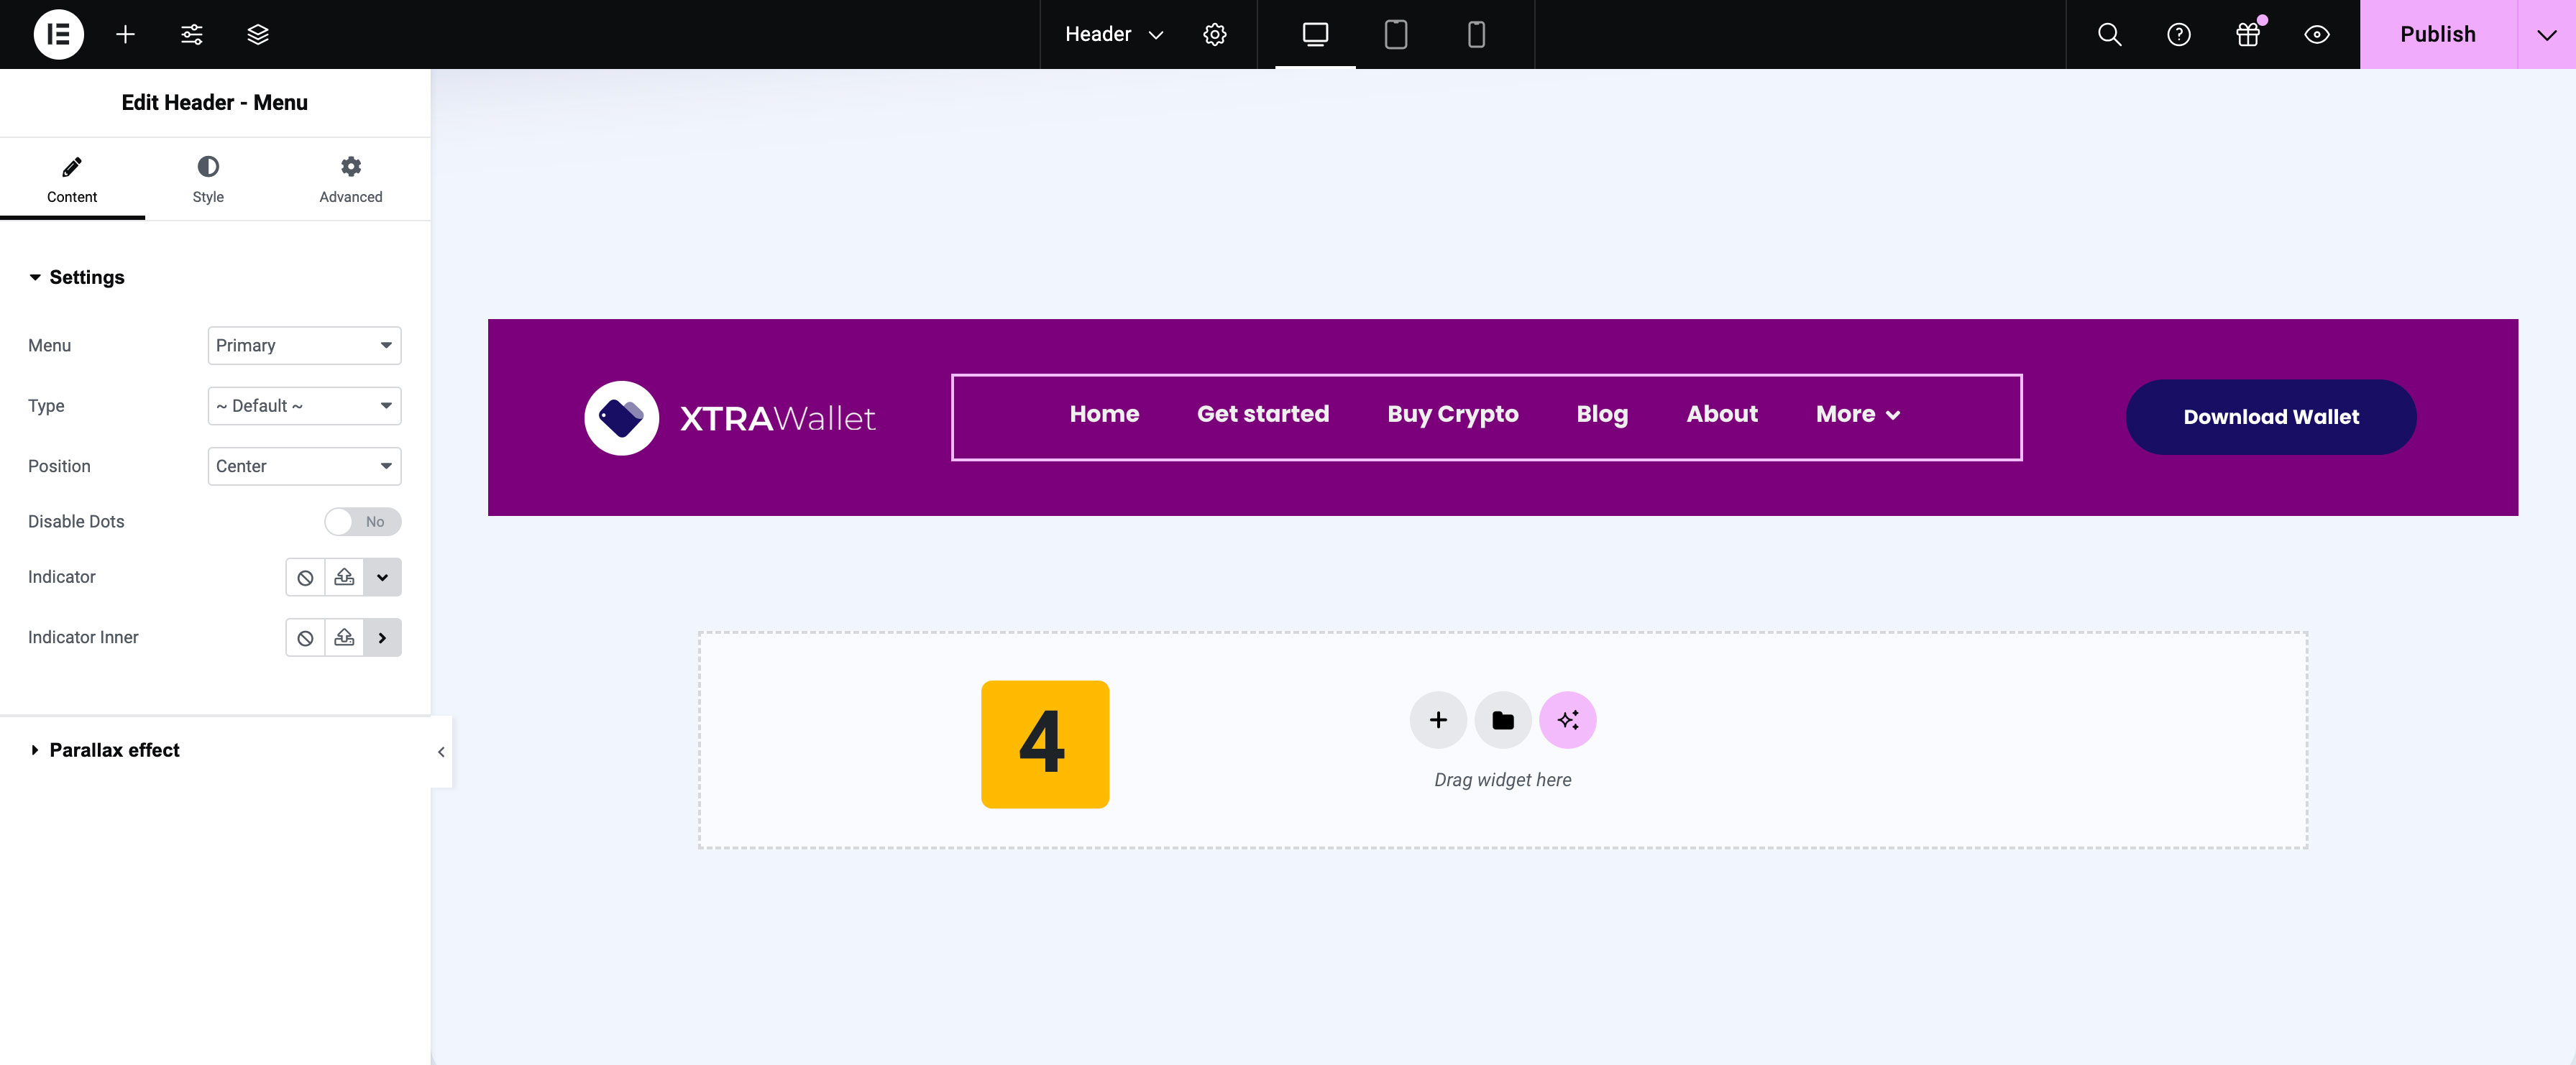Toggle the Disable Dots switch
The height and width of the screenshot is (1065, 2576).
click(x=362, y=521)
